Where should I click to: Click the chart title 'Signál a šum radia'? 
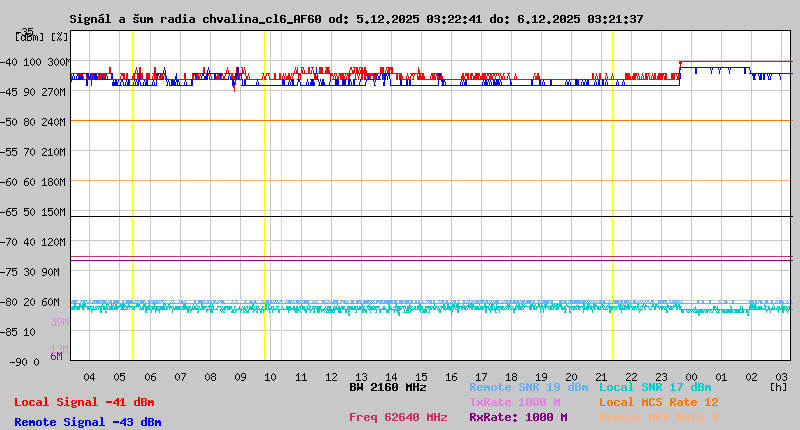pyautogui.click(x=141, y=19)
